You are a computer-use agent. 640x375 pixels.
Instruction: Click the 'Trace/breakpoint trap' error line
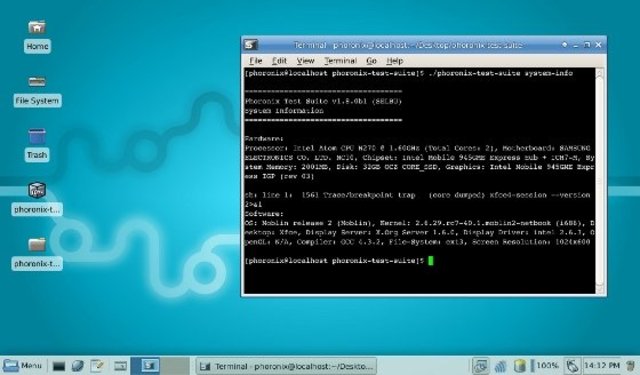417,195
